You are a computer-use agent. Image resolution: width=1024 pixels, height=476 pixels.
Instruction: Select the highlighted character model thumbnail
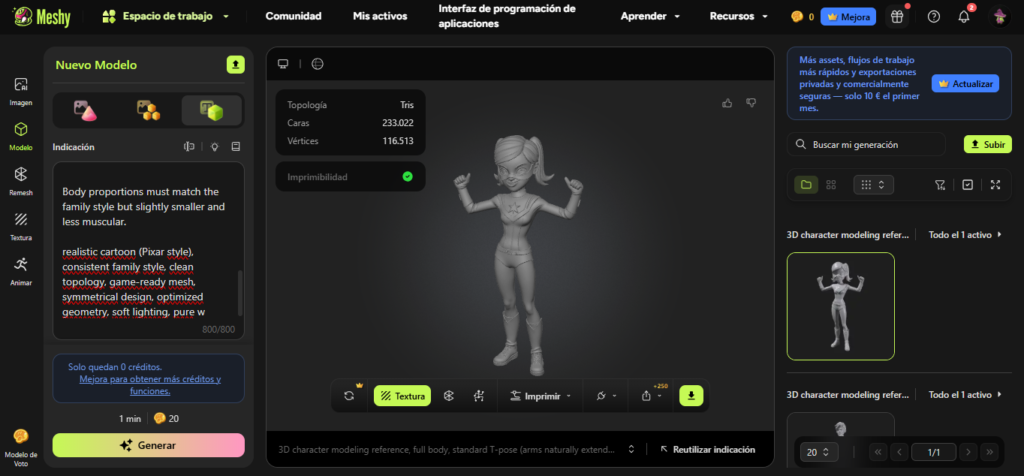pos(840,306)
